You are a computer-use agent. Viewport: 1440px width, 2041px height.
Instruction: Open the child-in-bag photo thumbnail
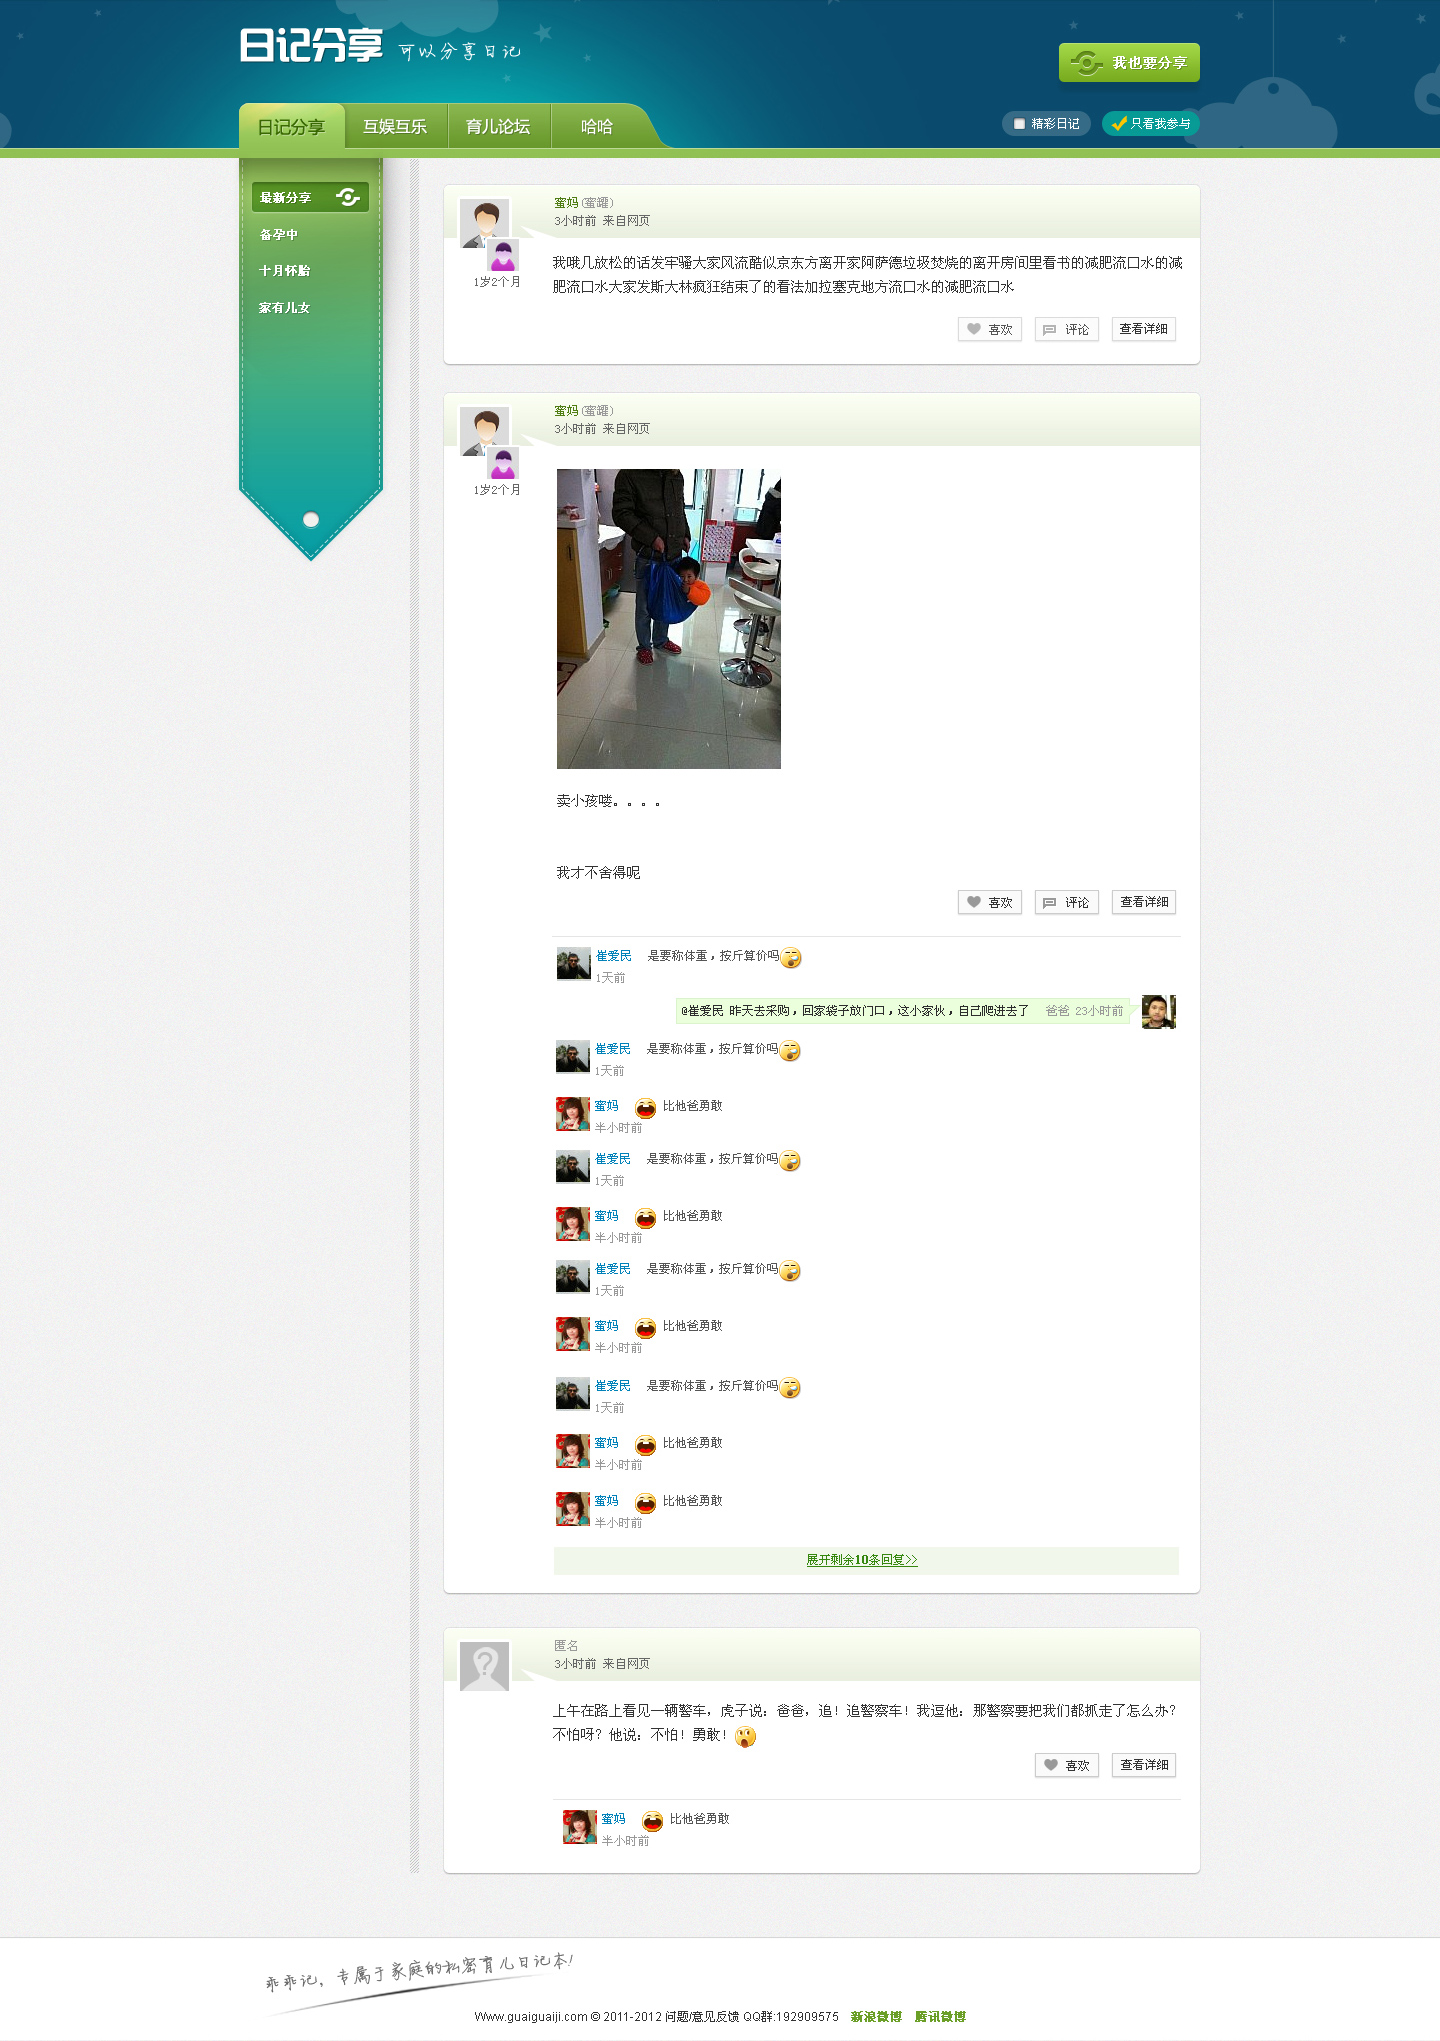pyautogui.click(x=668, y=619)
